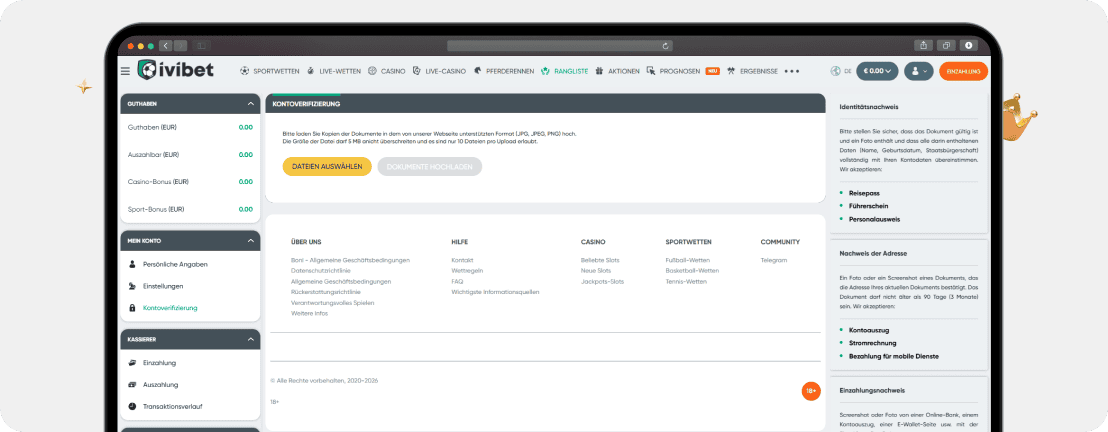Open the user account dropdown
Image resolution: width=1108 pixels, height=432 pixels.
point(919,71)
